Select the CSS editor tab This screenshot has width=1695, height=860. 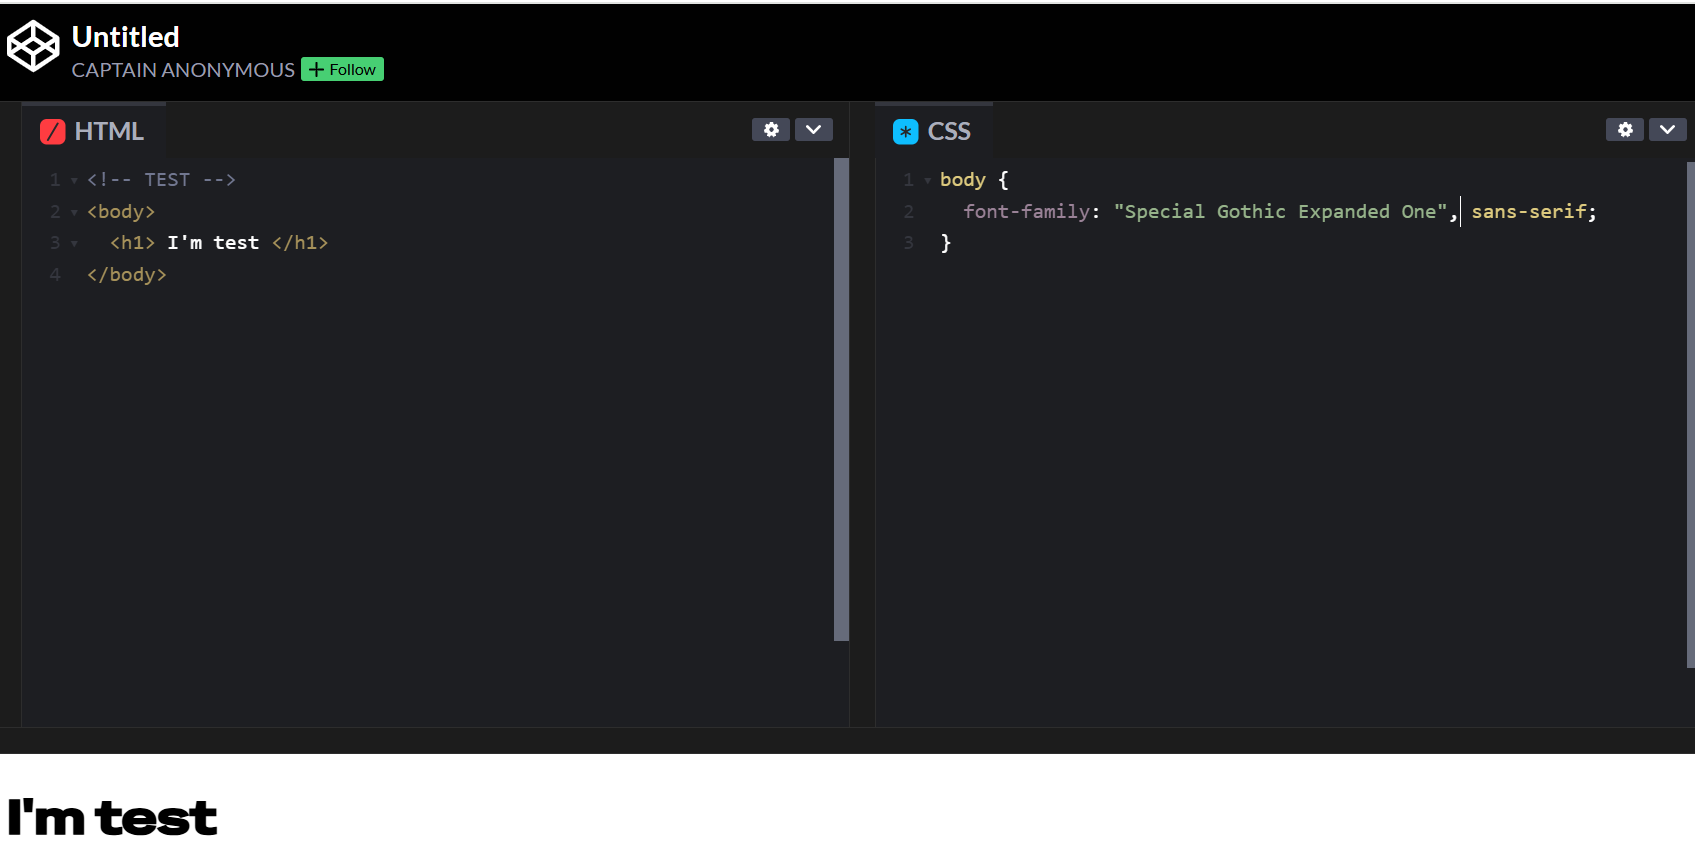[933, 131]
